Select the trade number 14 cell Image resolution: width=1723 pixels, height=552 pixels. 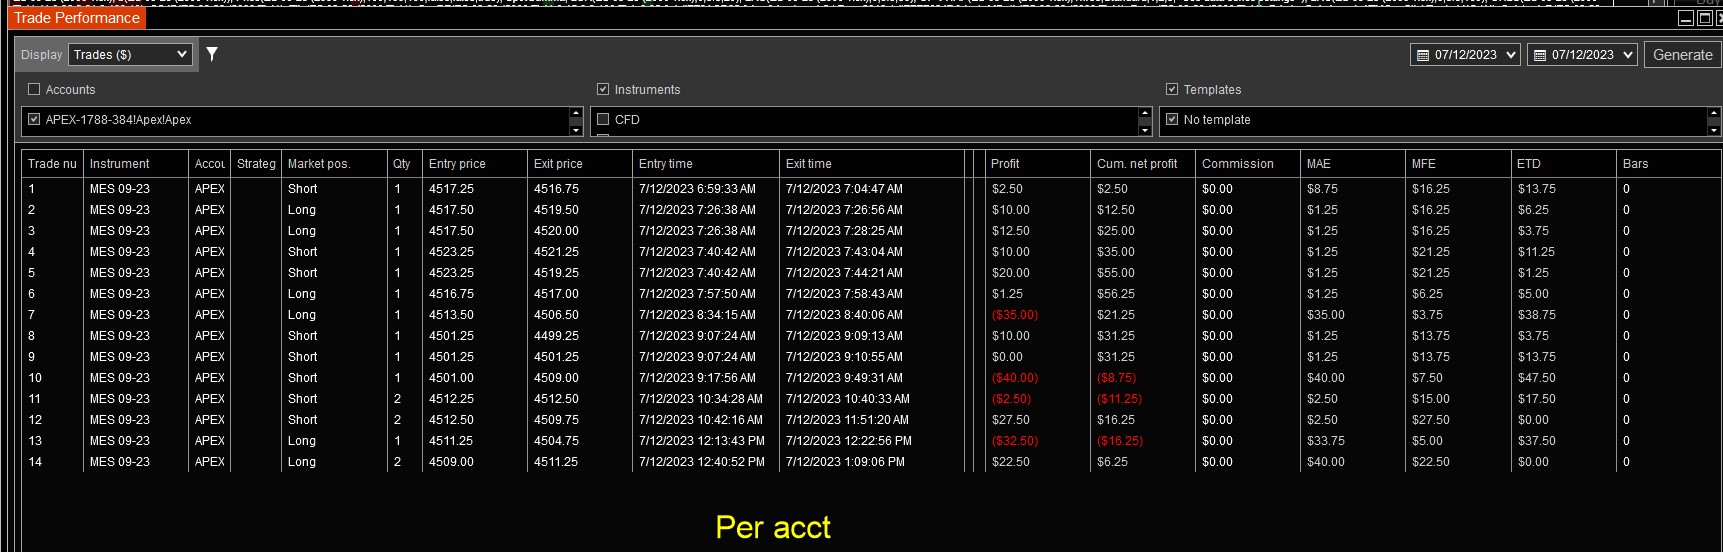[52, 462]
